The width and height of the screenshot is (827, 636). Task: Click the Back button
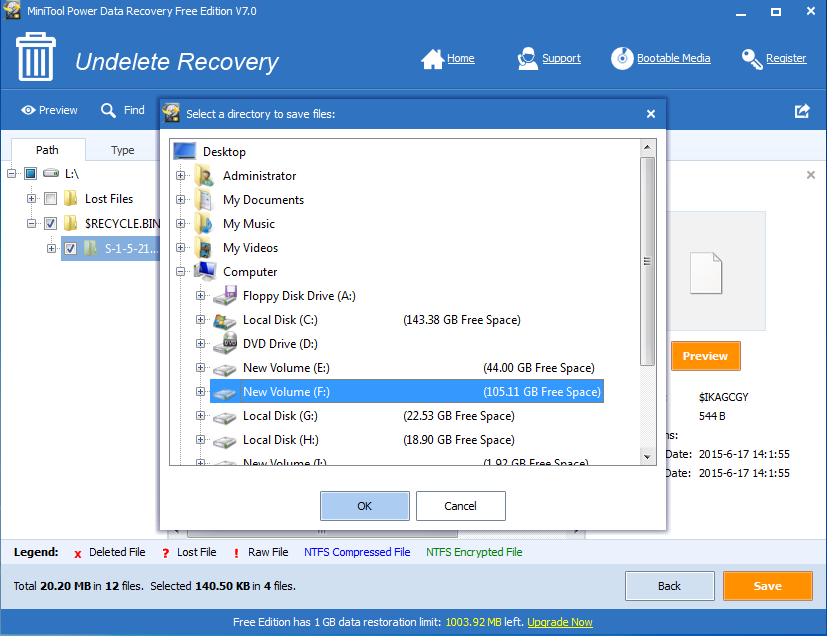669,586
